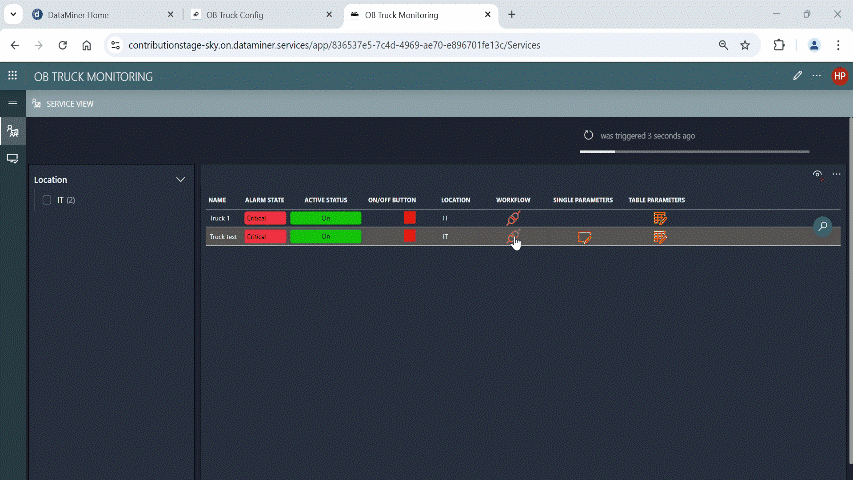Sort by On/Off Button column header

(392, 200)
